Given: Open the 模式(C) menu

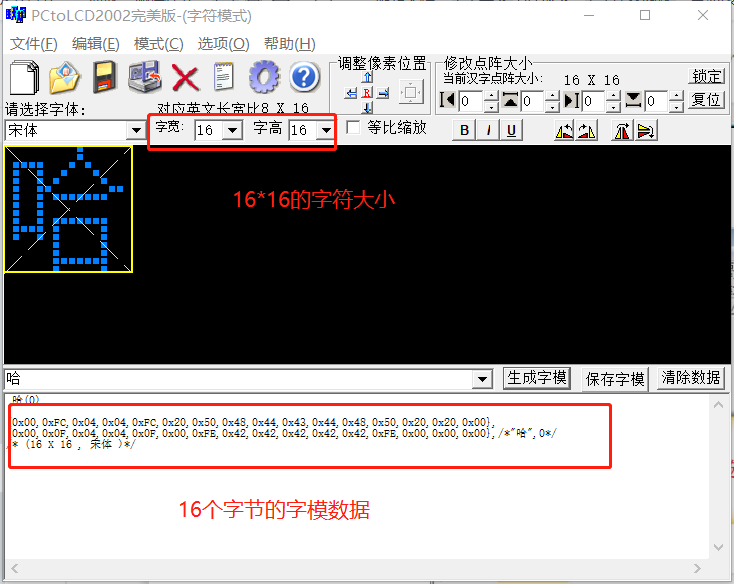Looking at the screenshot, I should [159, 44].
